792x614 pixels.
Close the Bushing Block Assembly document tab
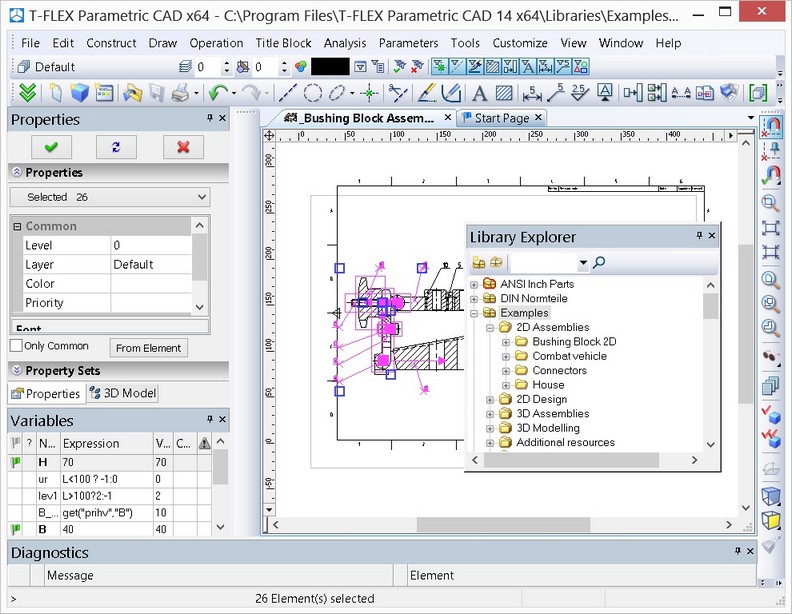pos(448,118)
